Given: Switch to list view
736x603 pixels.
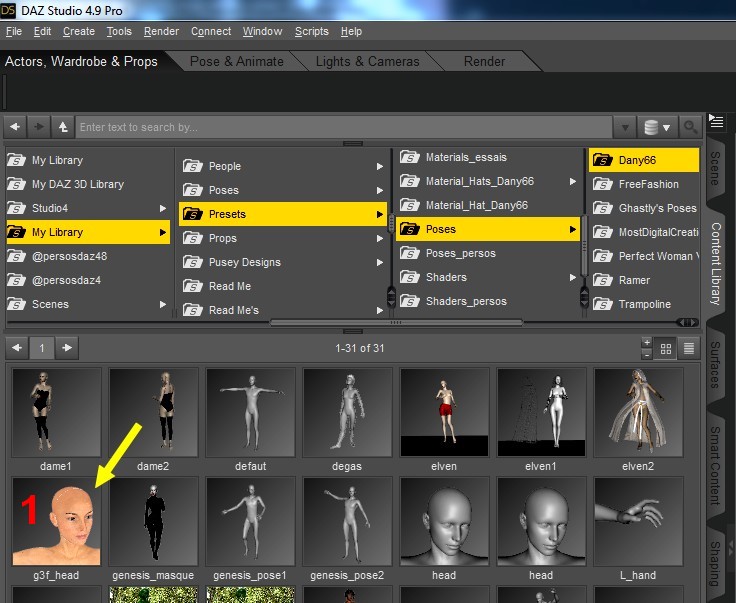Looking at the screenshot, I should coord(689,348).
